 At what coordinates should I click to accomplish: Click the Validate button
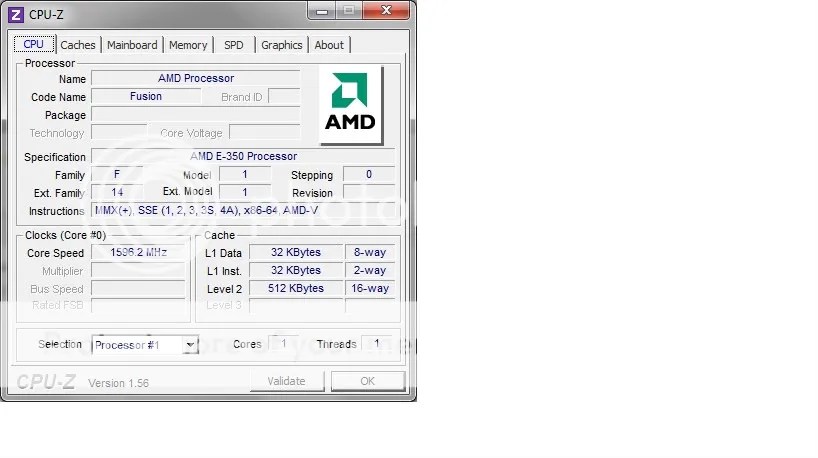point(286,381)
